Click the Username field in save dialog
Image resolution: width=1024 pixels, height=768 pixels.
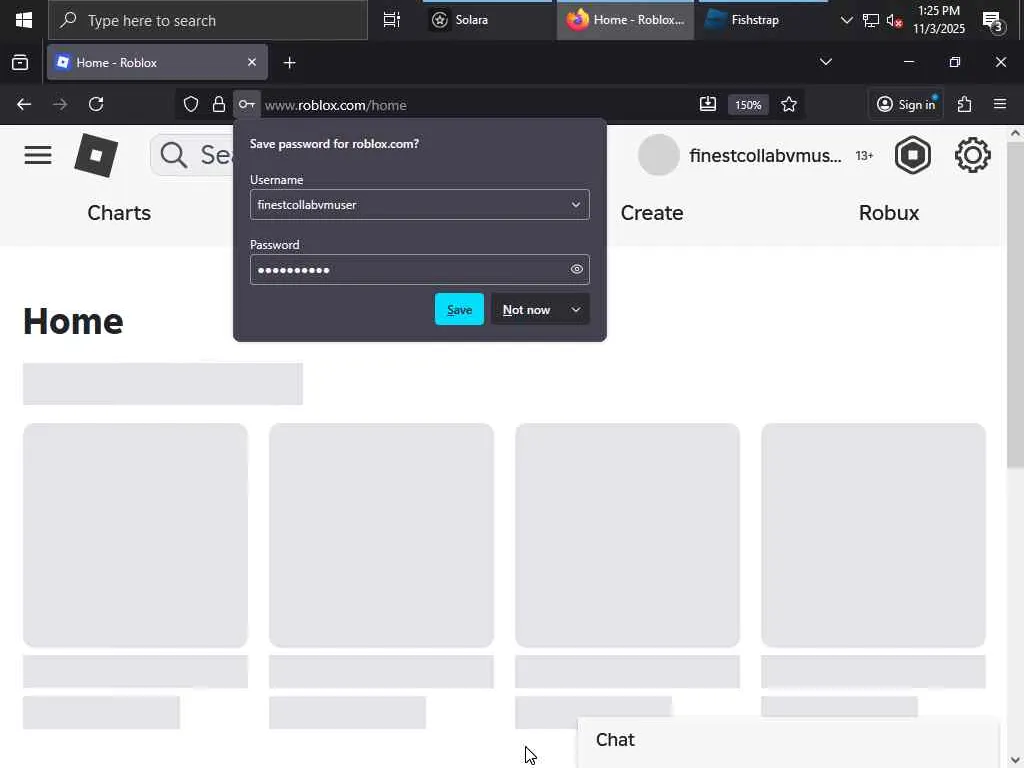(419, 205)
